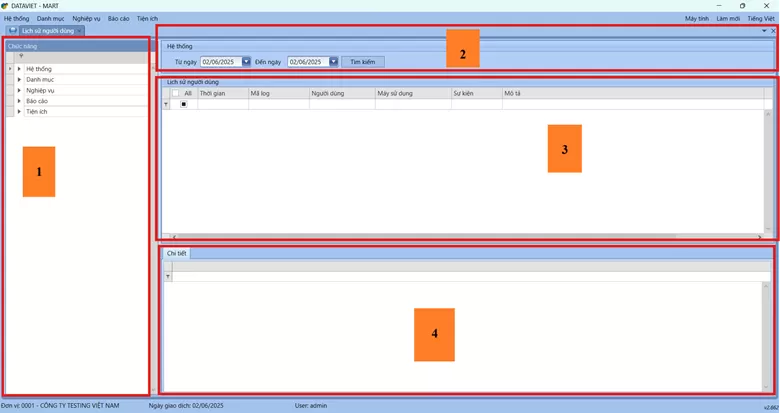The image size is (780, 413).
Task: Open the Từ ngày date picker dropdown
Action: tap(246, 62)
